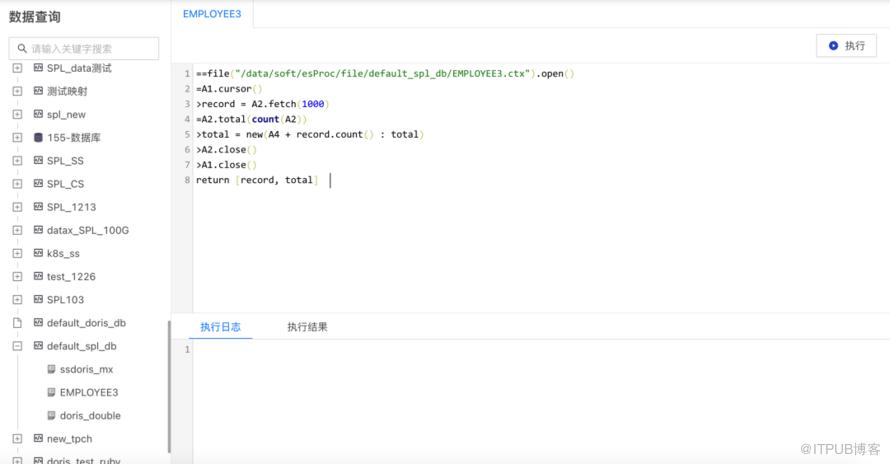Click the file icon left of default_doris_db
The width and height of the screenshot is (890, 464).
[x=17, y=323]
